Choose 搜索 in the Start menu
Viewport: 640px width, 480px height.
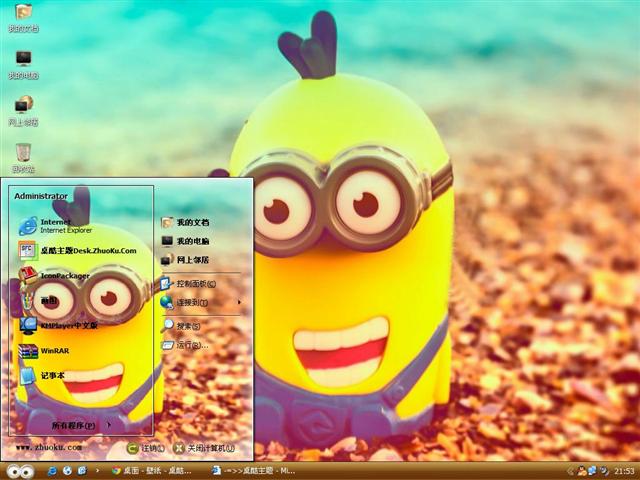tap(188, 326)
